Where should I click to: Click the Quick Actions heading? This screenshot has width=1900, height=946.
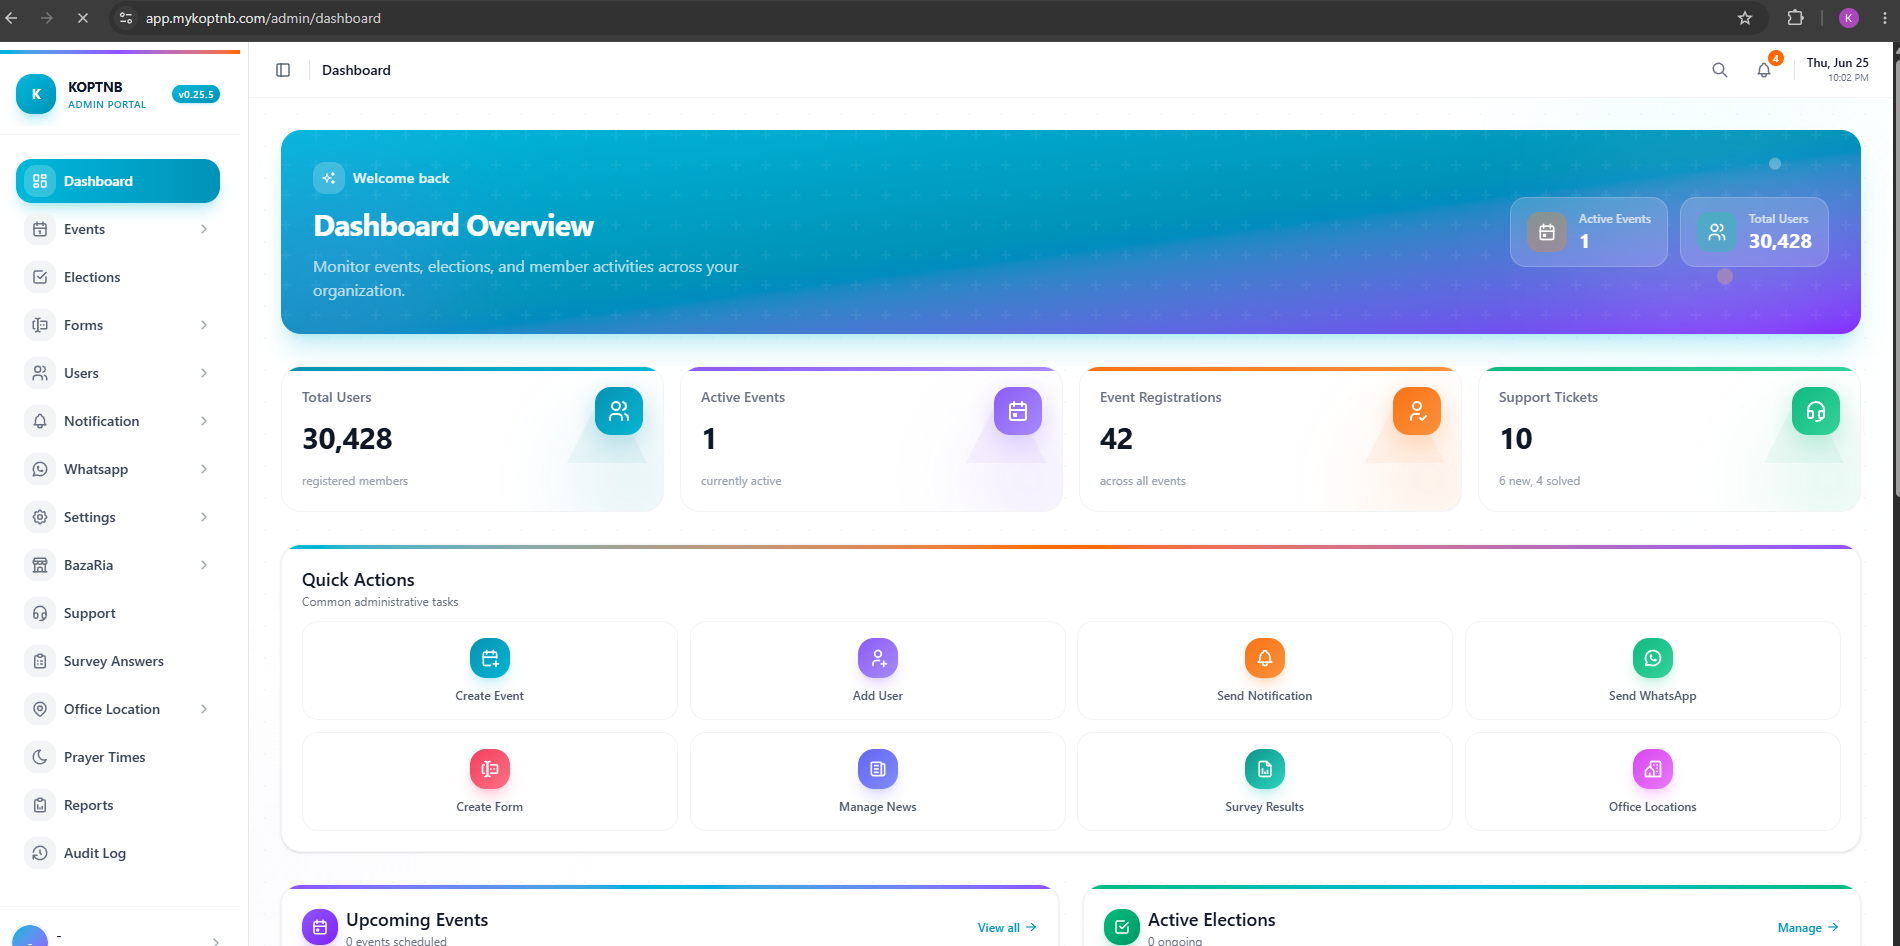pyautogui.click(x=358, y=580)
